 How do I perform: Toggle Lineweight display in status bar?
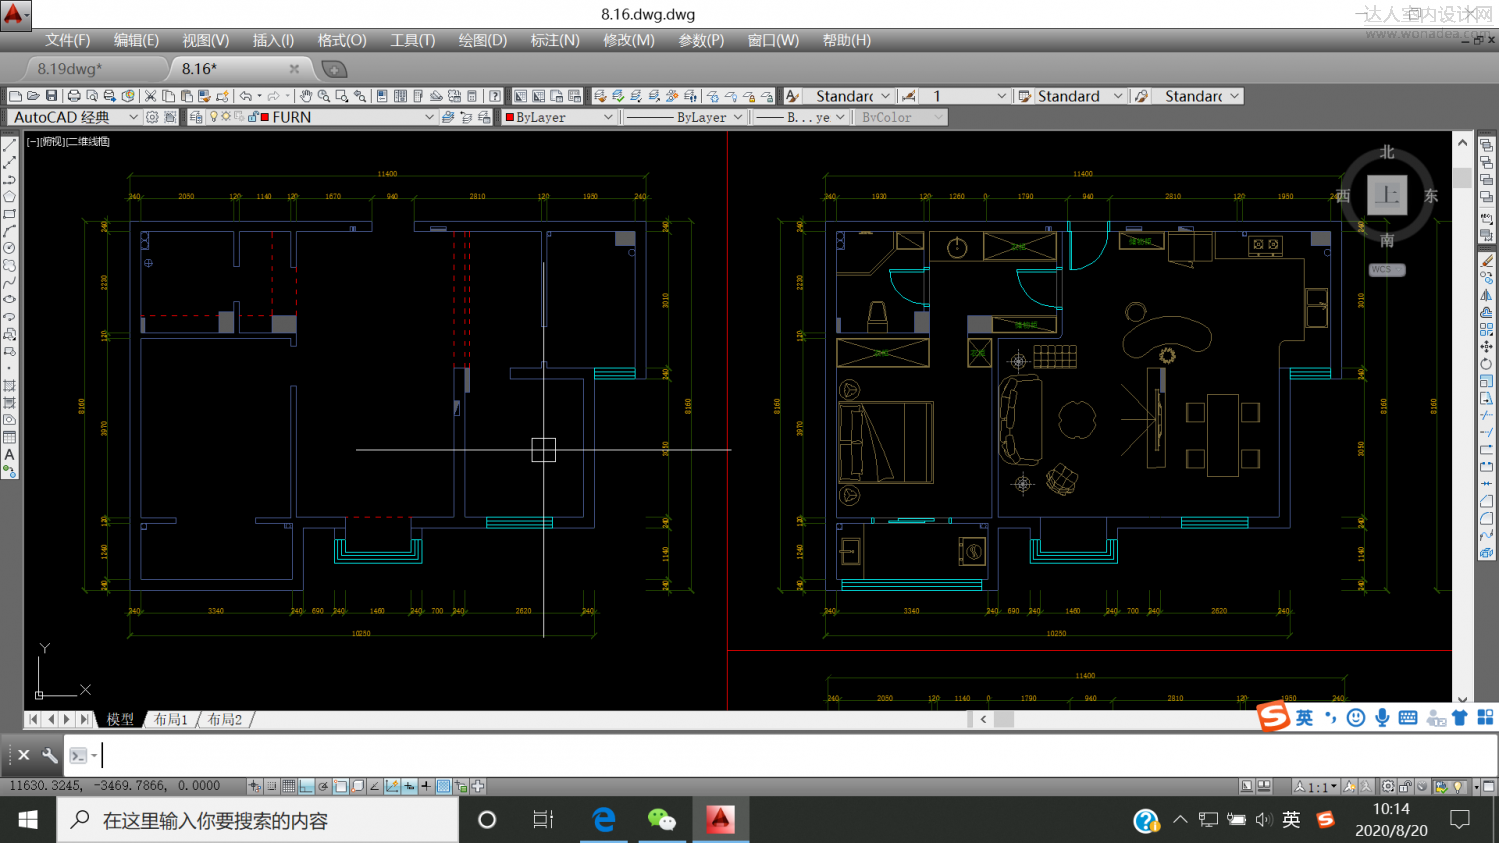(x=426, y=787)
